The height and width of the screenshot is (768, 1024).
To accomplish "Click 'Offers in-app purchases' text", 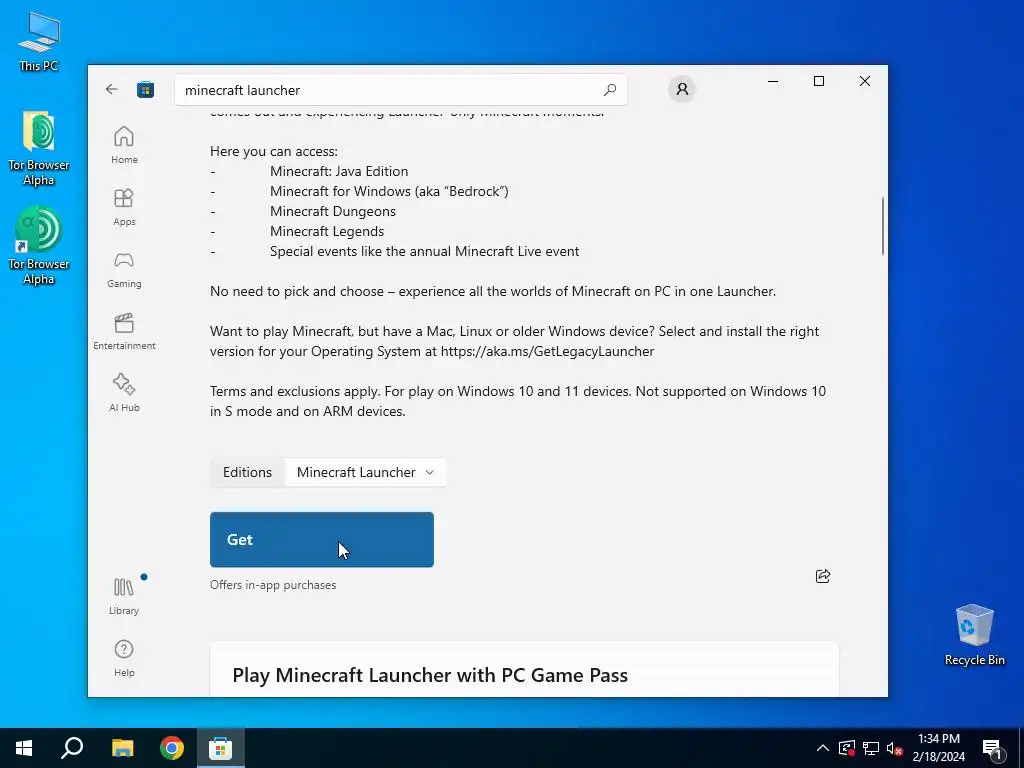I will (x=273, y=584).
